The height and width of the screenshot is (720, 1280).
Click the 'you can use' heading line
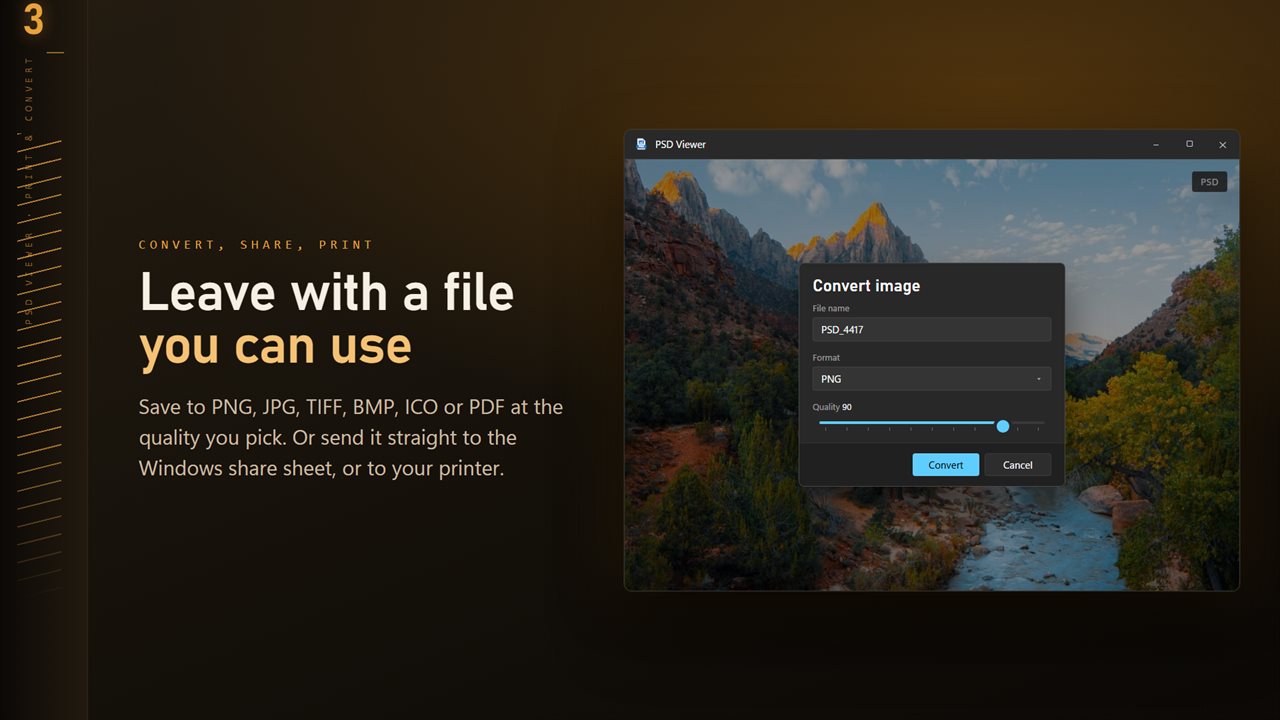click(x=275, y=346)
